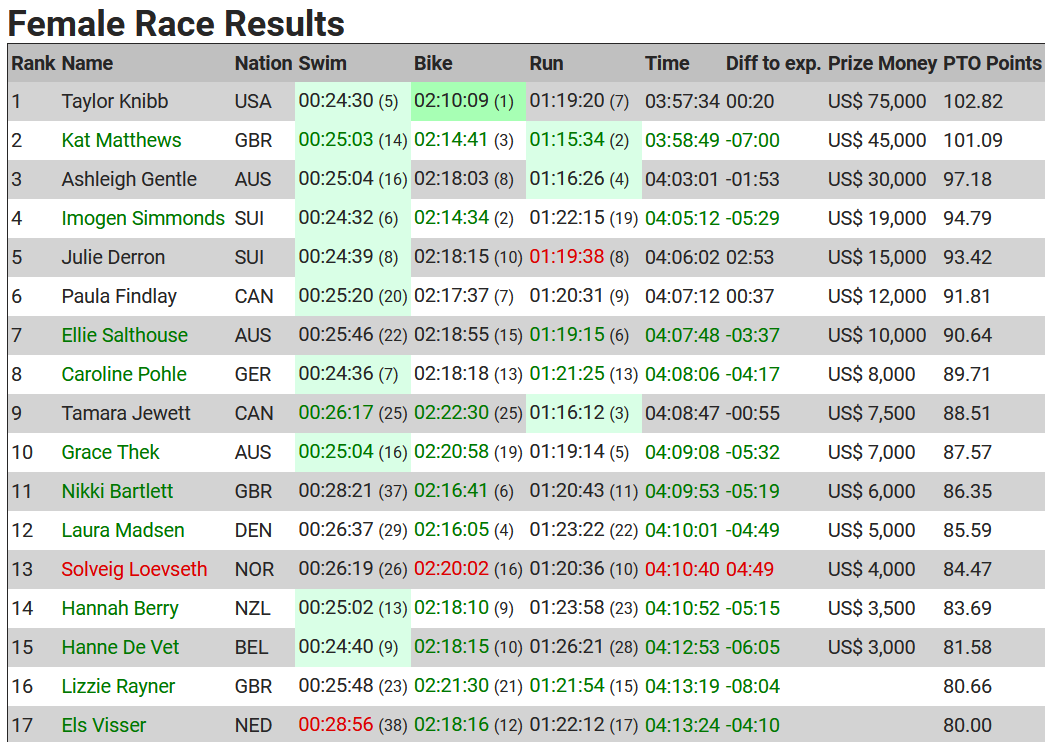This screenshot has height=742, width=1052.
Task: Sort by the Swim column header
Action: click(323, 63)
